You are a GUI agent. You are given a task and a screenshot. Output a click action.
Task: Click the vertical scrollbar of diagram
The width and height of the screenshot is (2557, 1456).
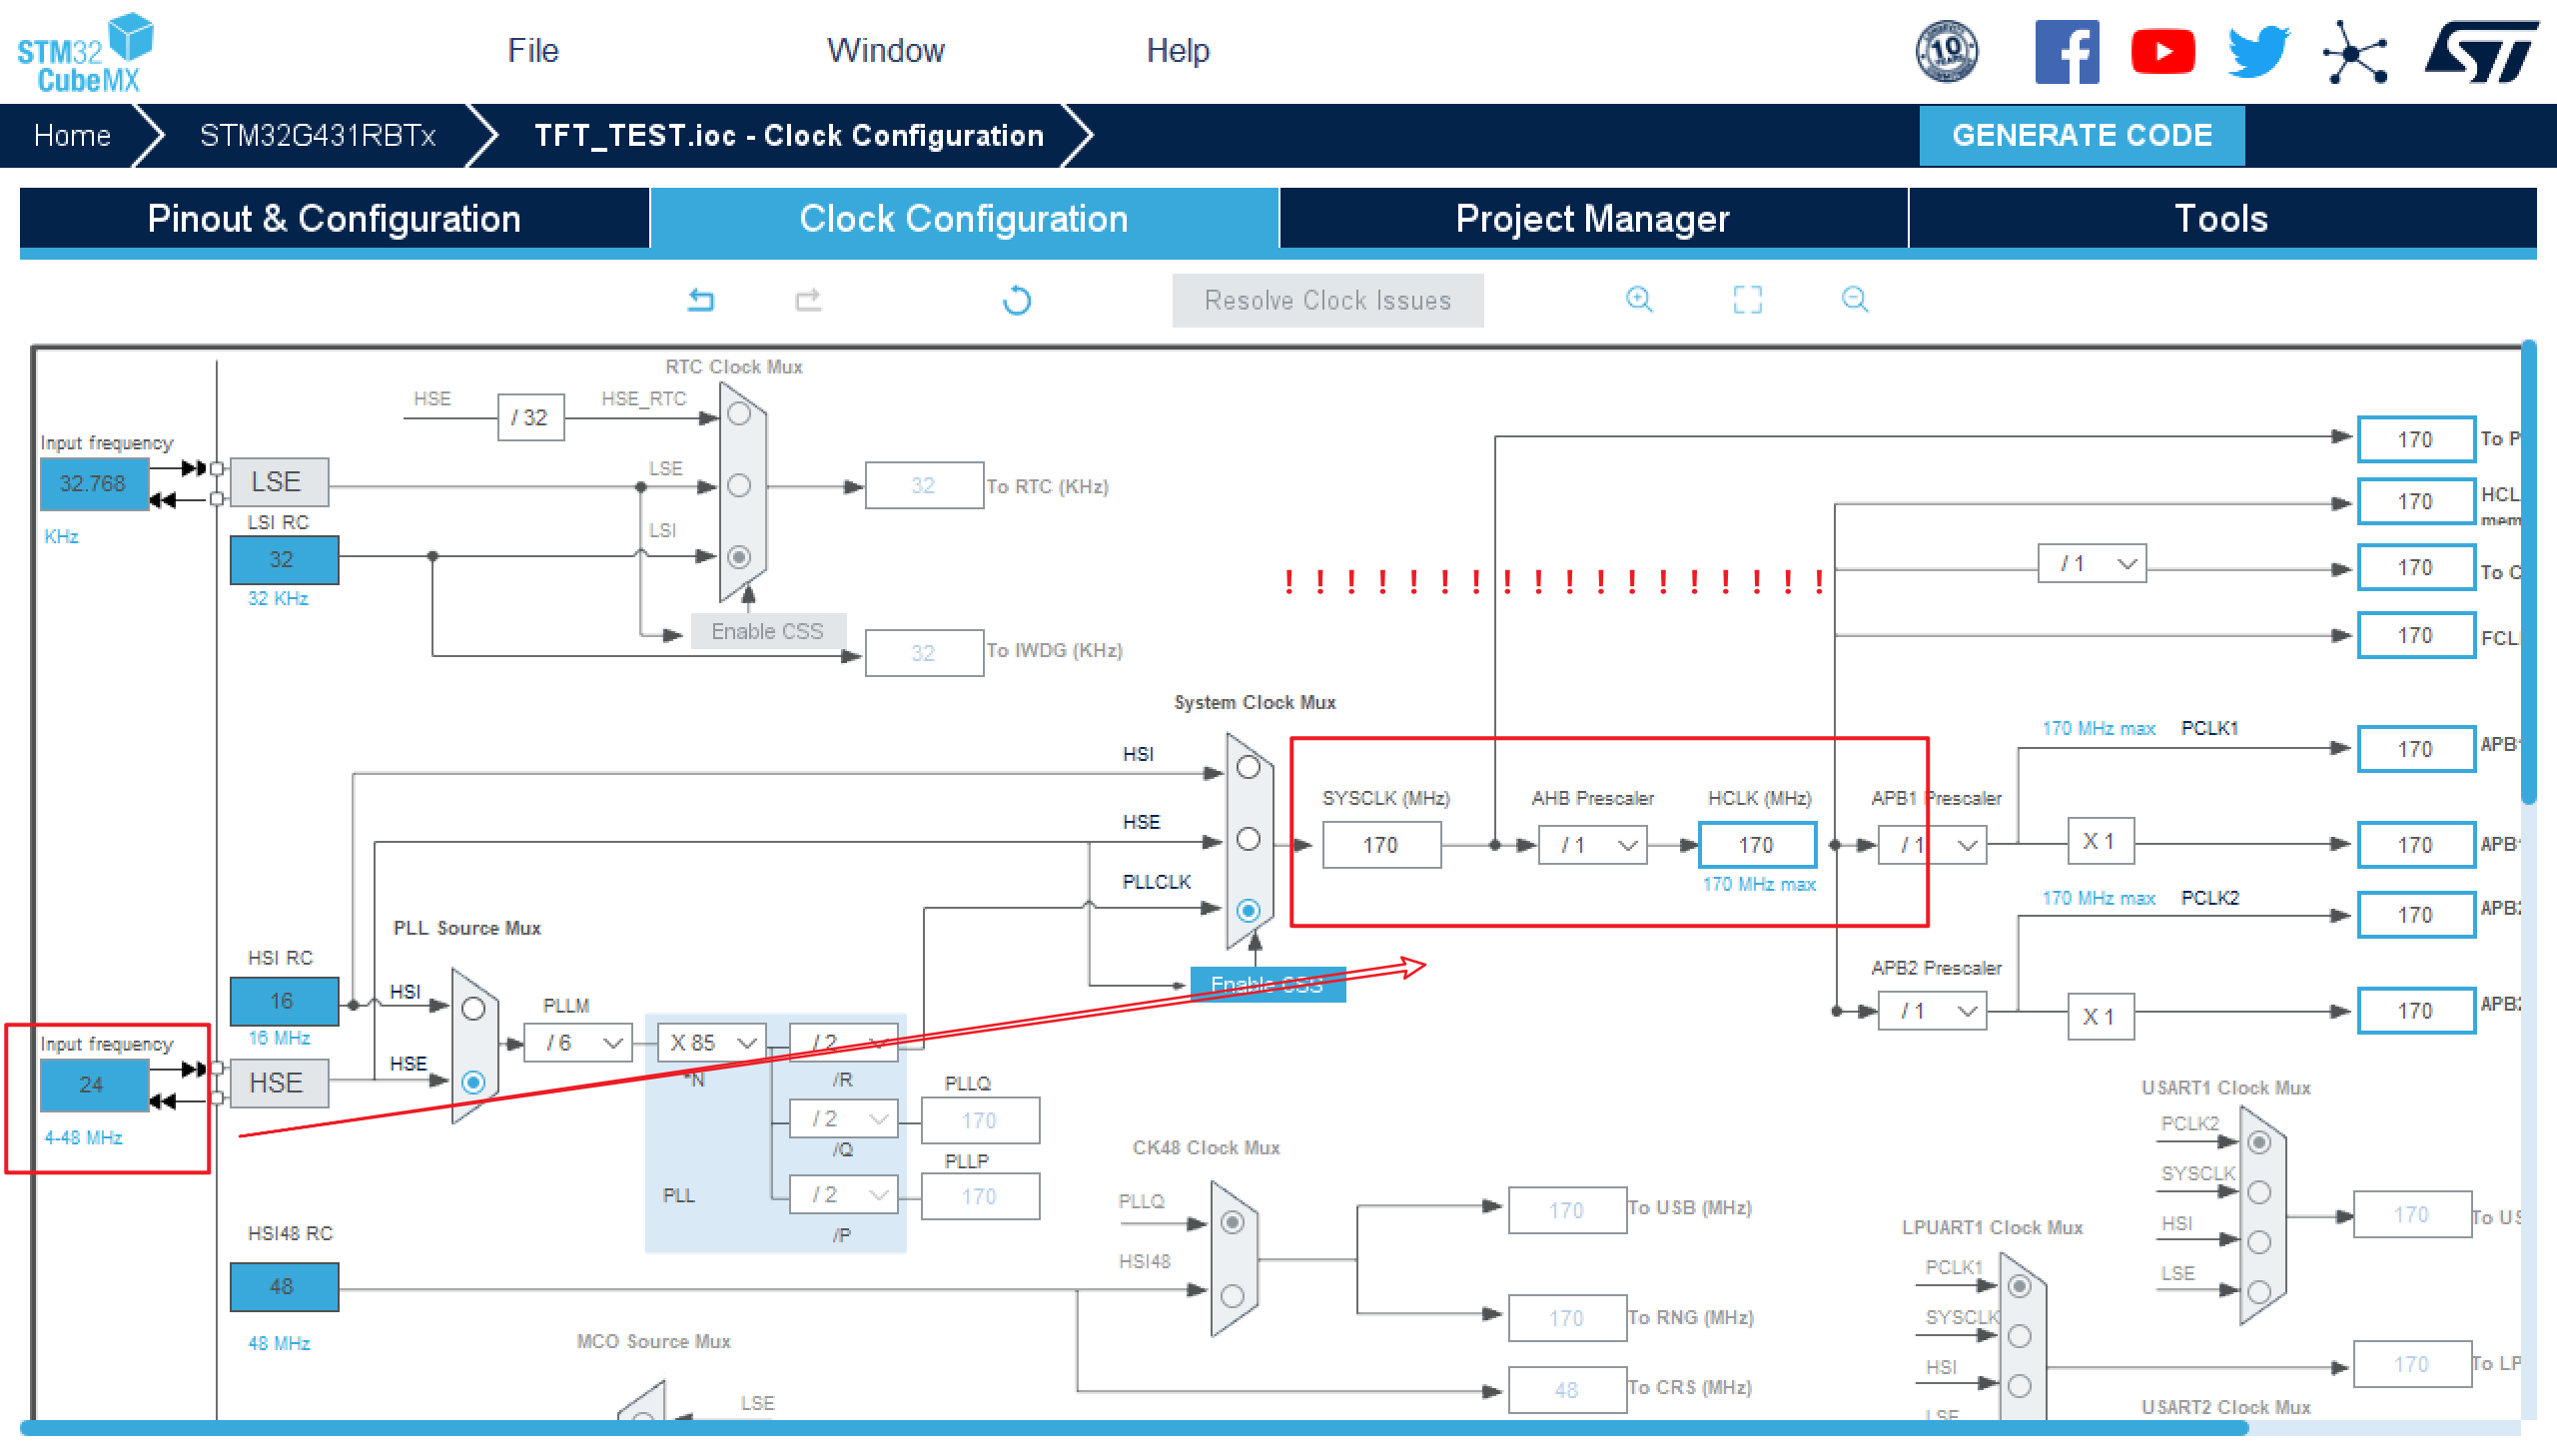[x=2529, y=572]
